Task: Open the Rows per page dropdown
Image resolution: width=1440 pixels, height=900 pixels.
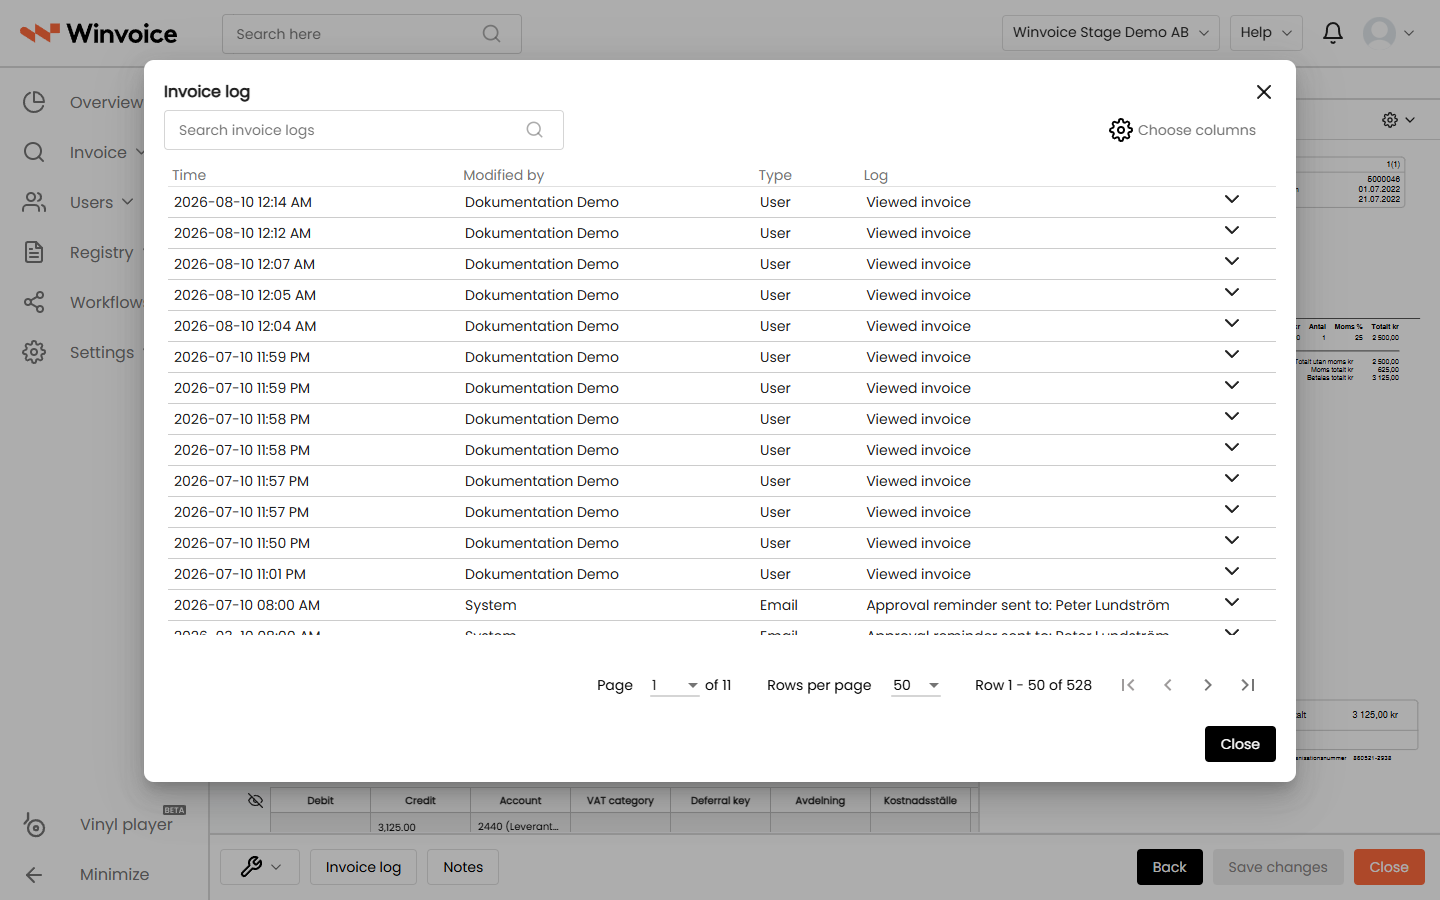Action: pyautogui.click(x=916, y=685)
